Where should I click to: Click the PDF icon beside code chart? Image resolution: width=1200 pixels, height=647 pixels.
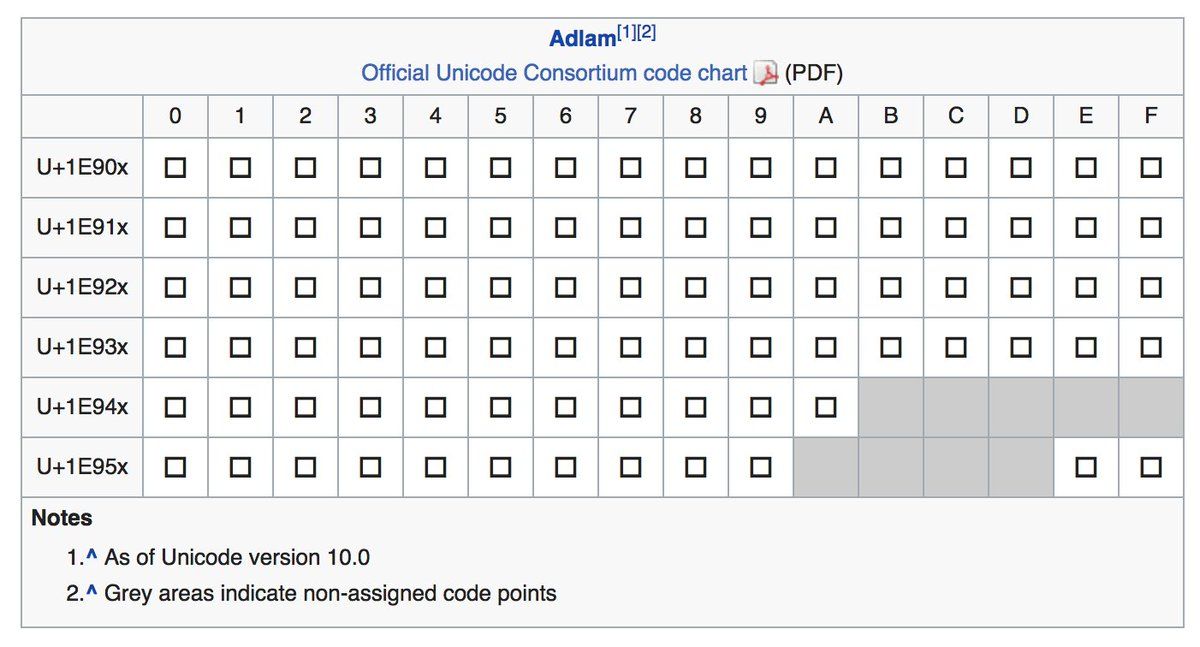tap(766, 74)
